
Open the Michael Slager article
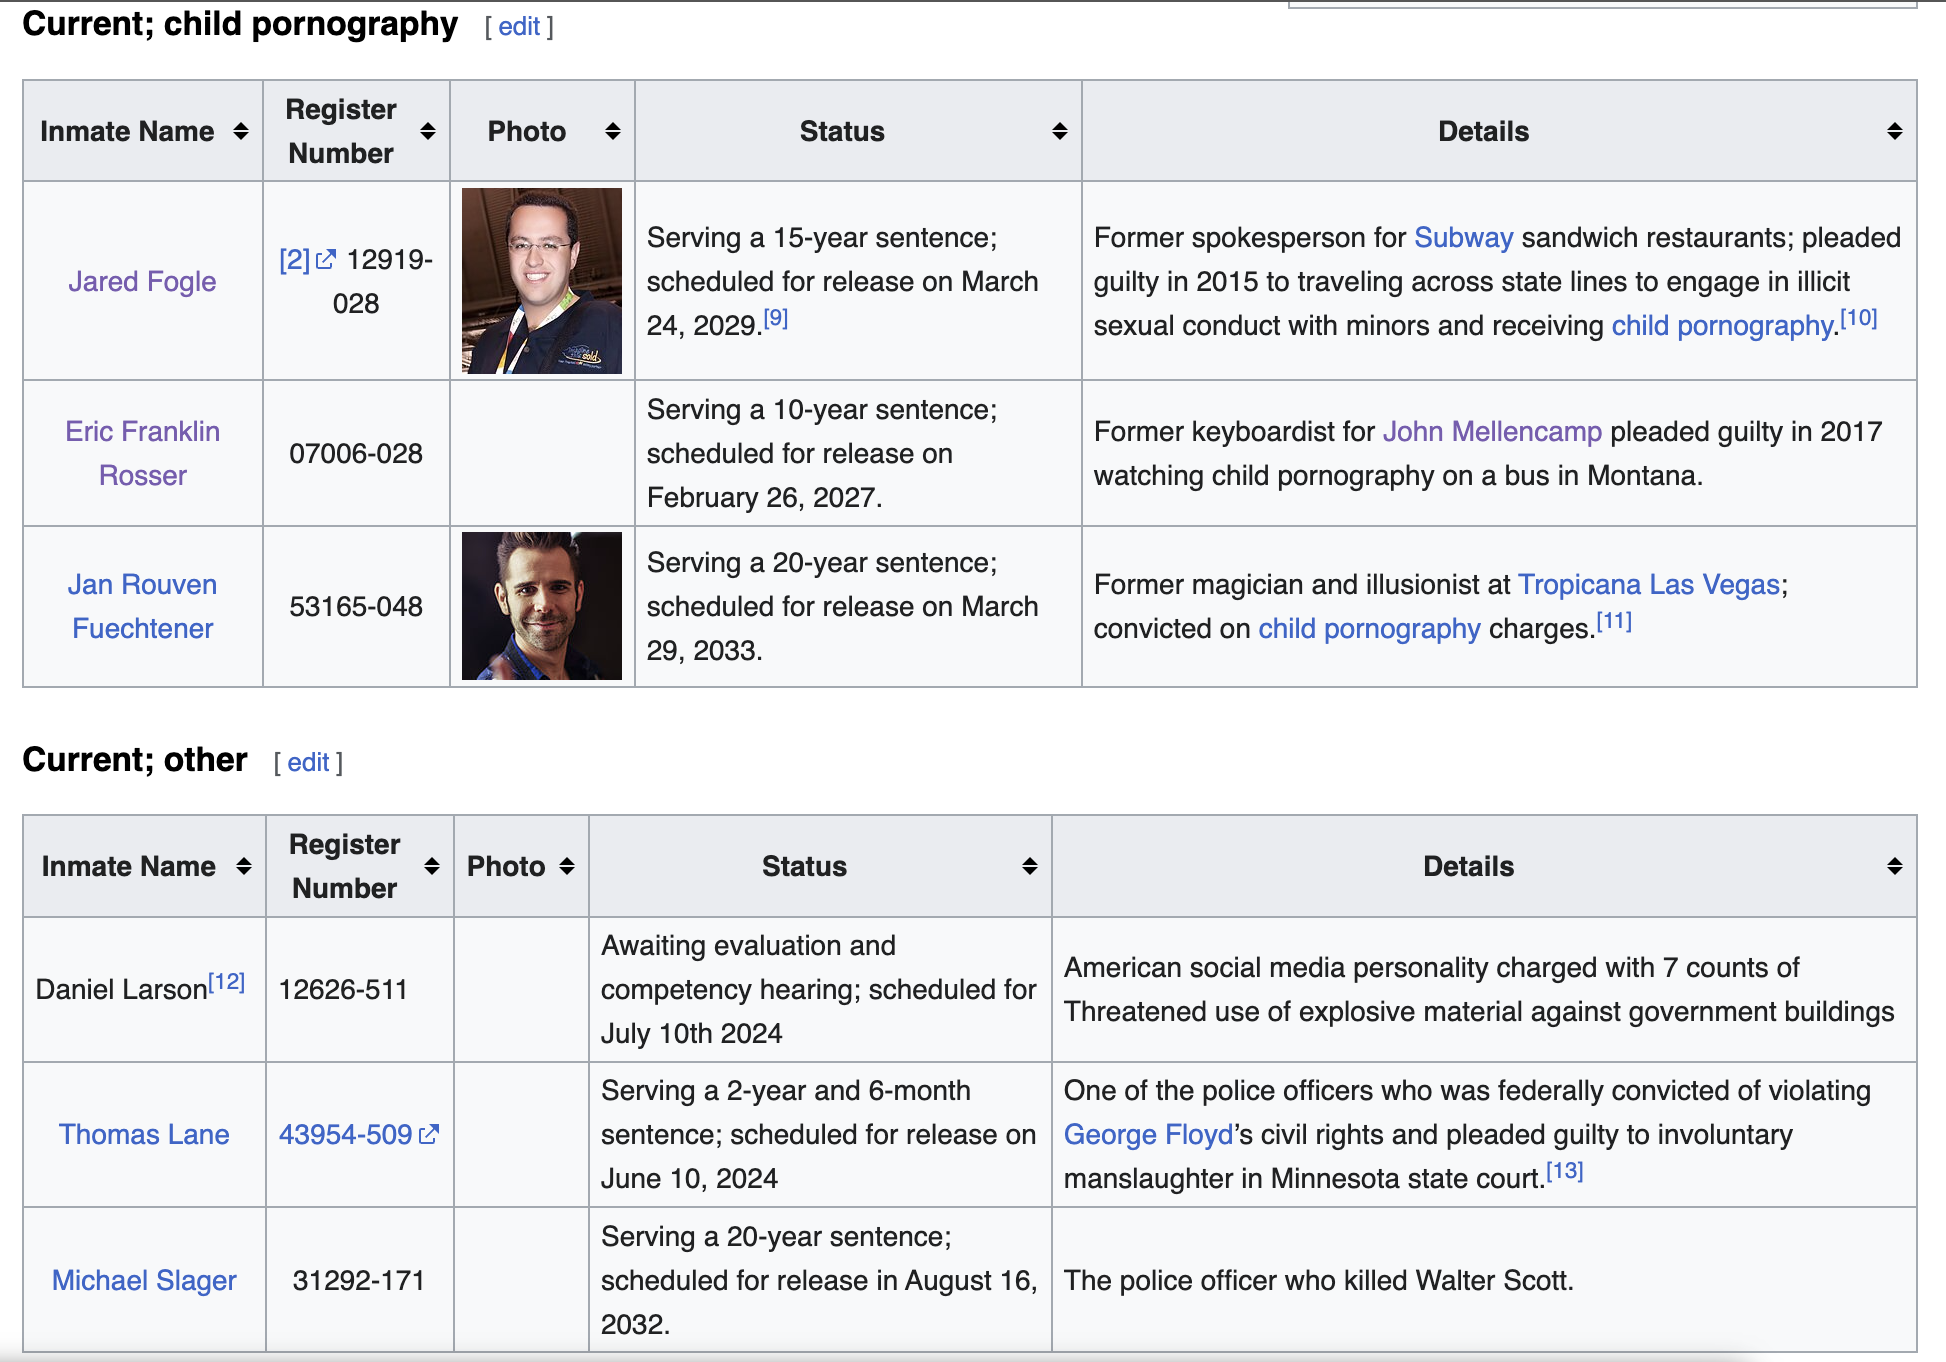(x=144, y=1280)
